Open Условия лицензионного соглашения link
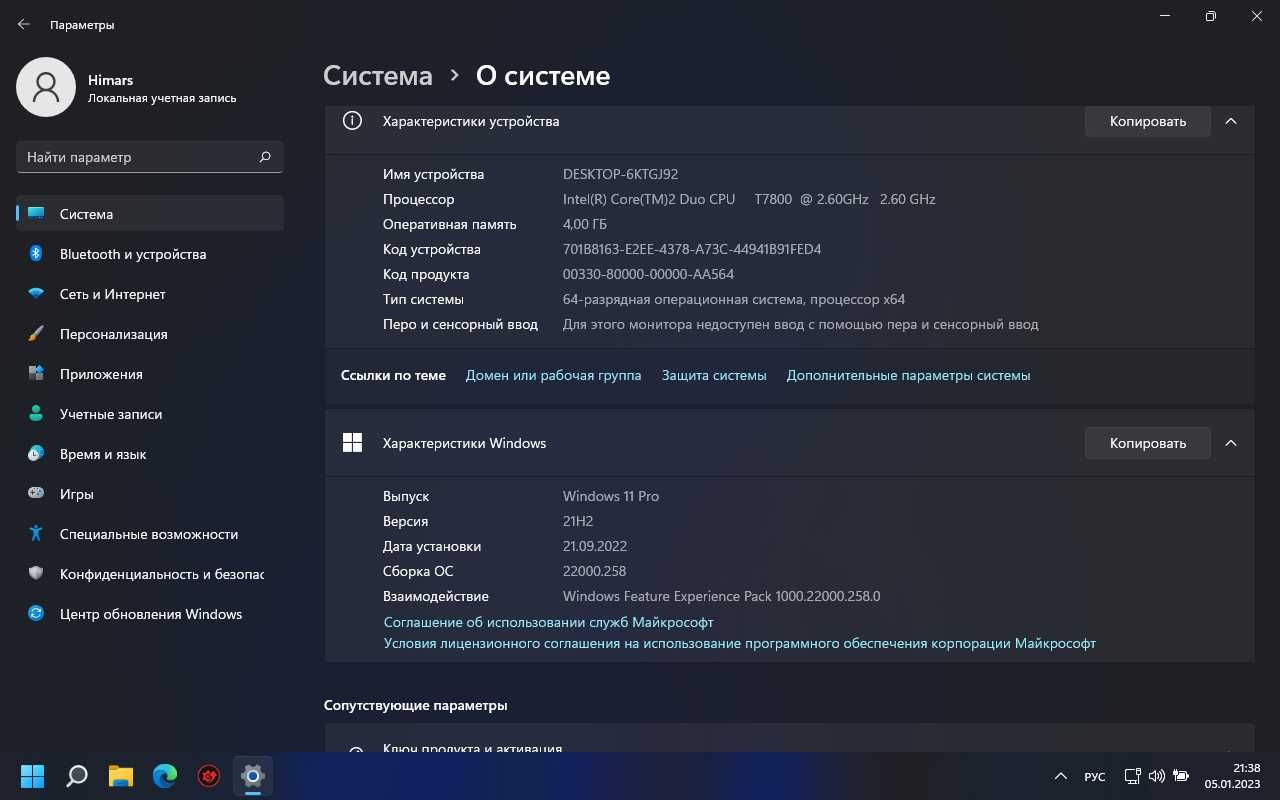 (x=740, y=643)
